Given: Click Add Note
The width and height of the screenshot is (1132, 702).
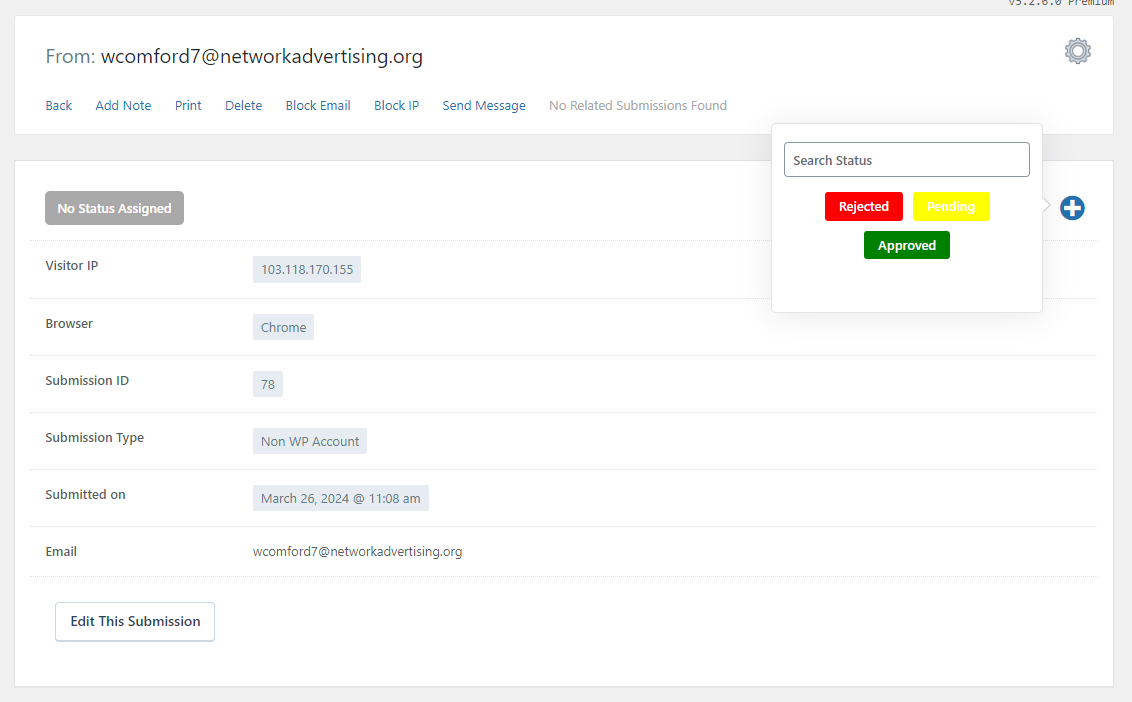Looking at the screenshot, I should click(x=123, y=105).
